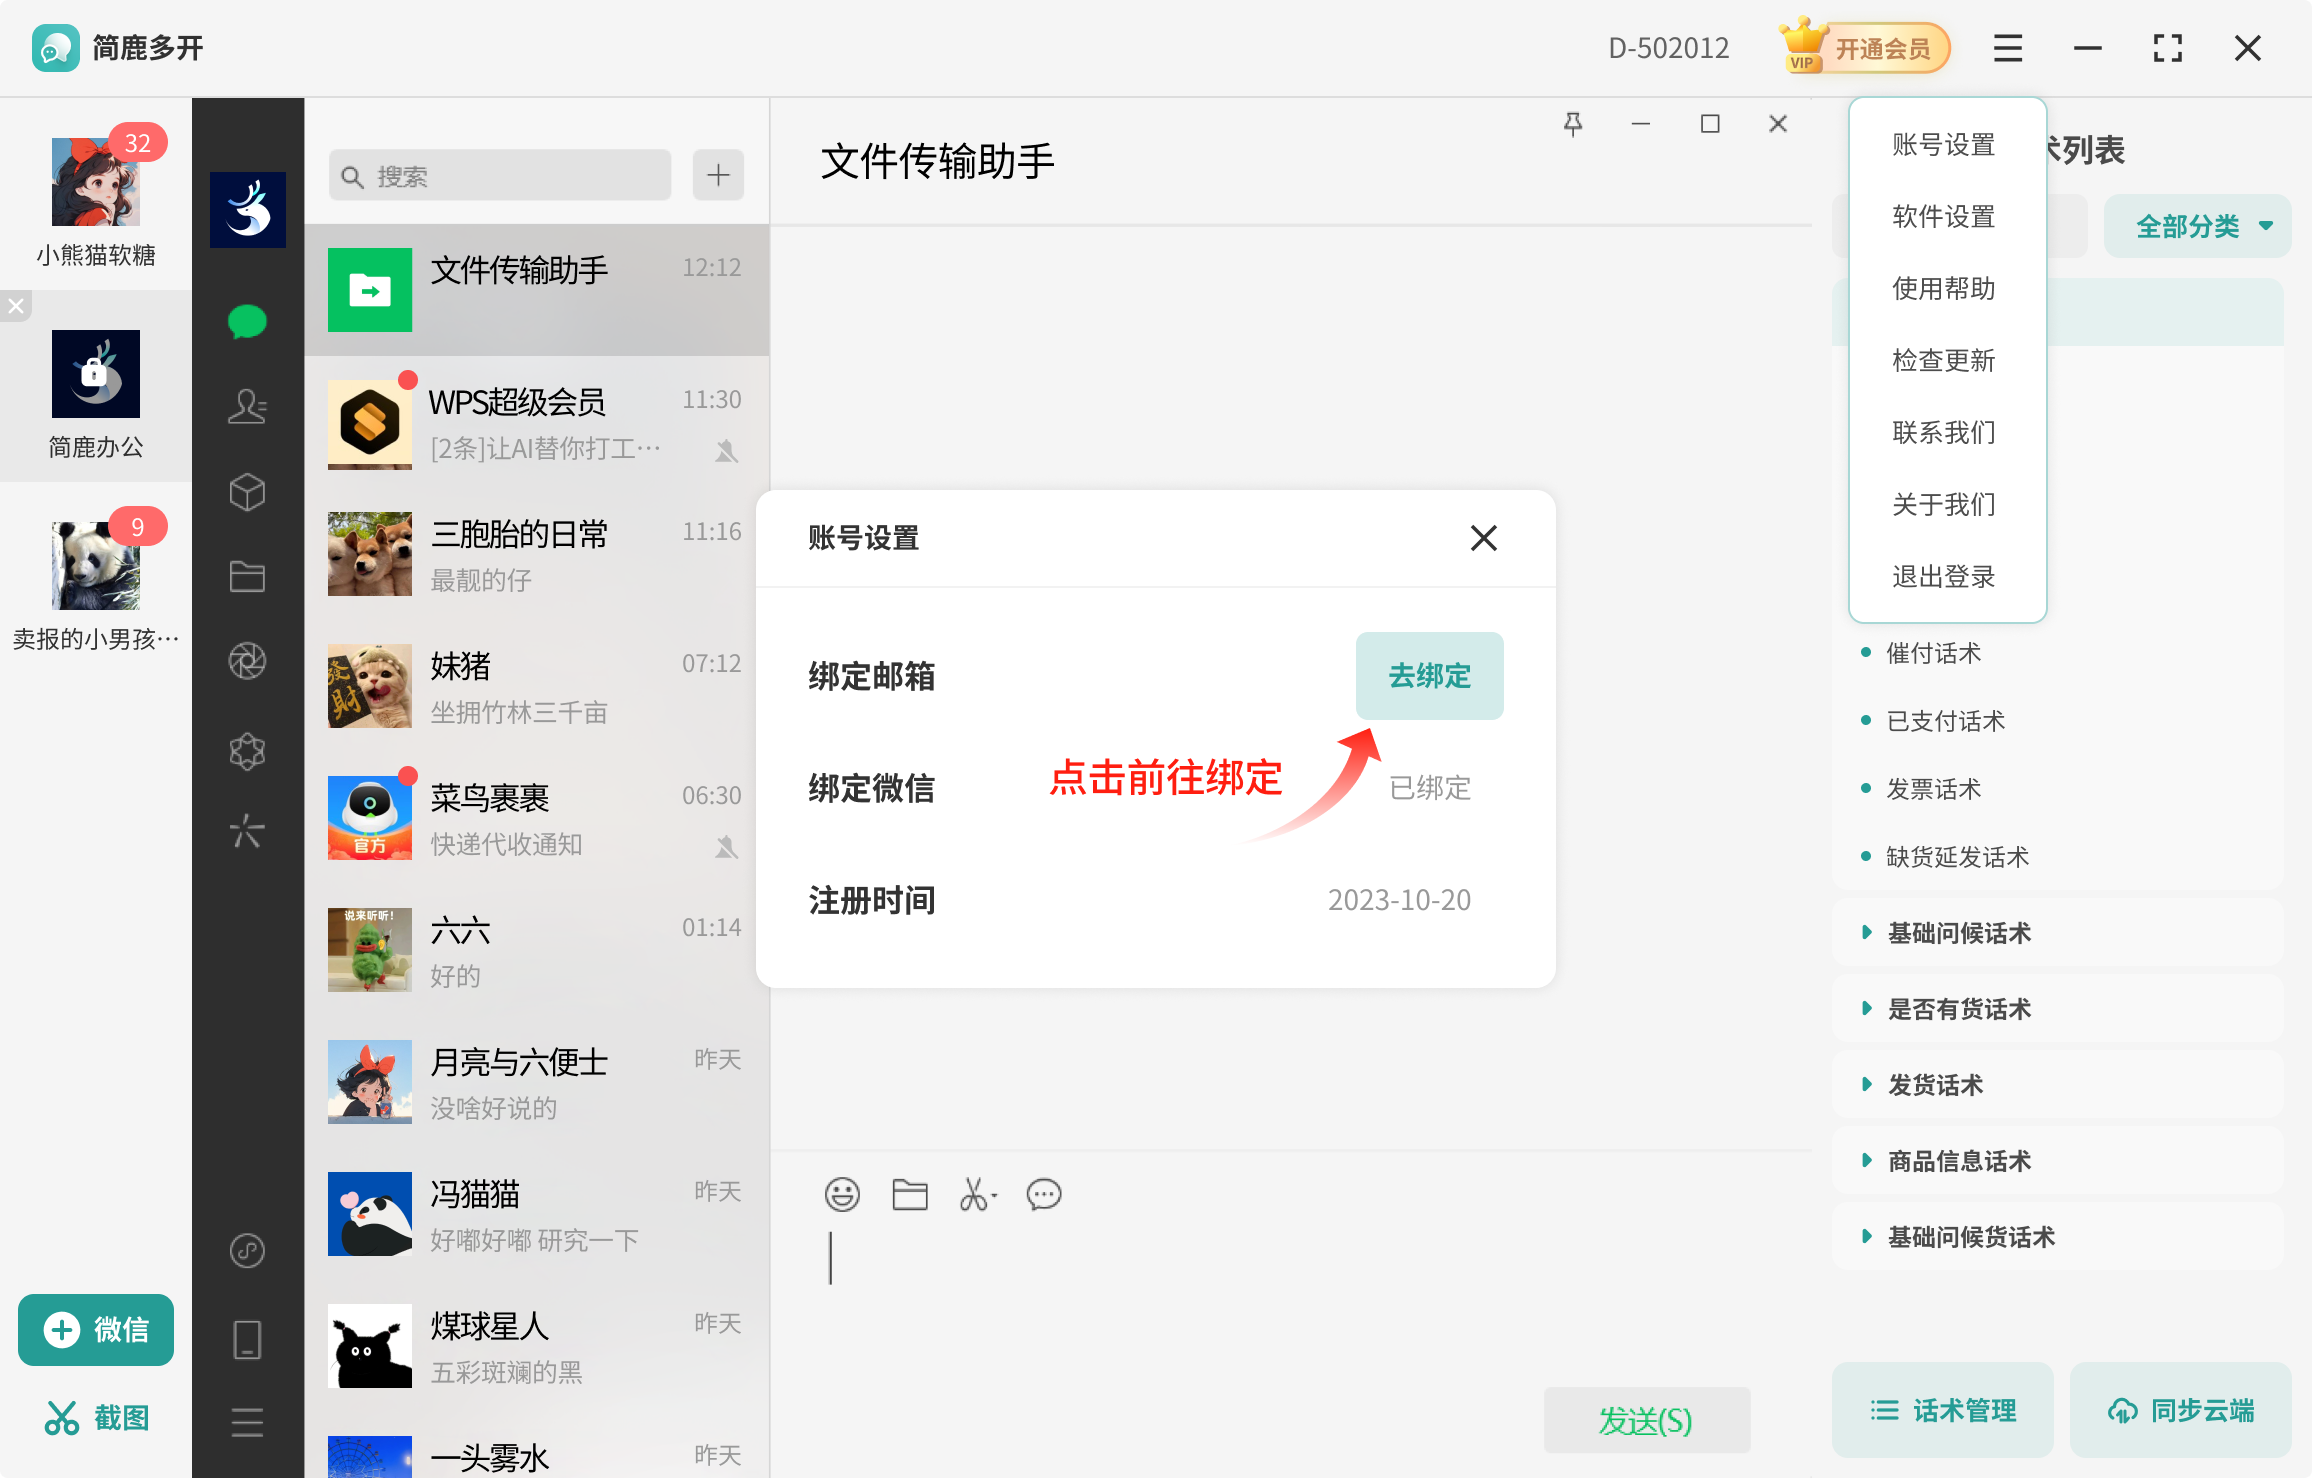Click the pin window icon

click(x=1573, y=124)
